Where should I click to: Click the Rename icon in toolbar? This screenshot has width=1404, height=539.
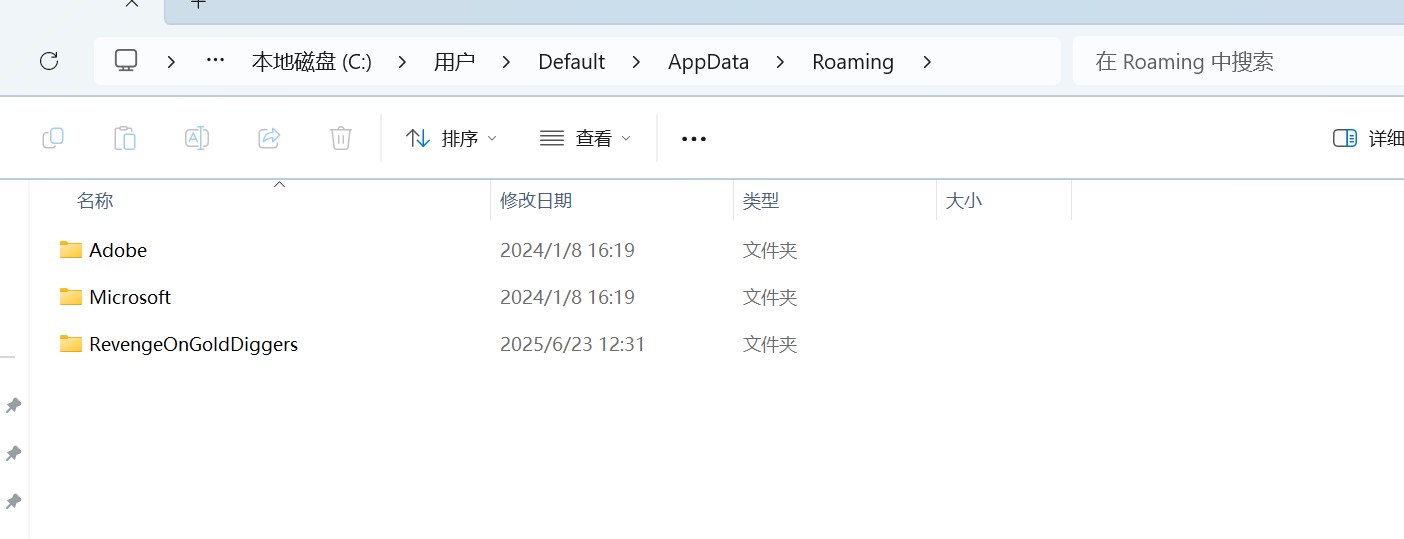point(197,138)
